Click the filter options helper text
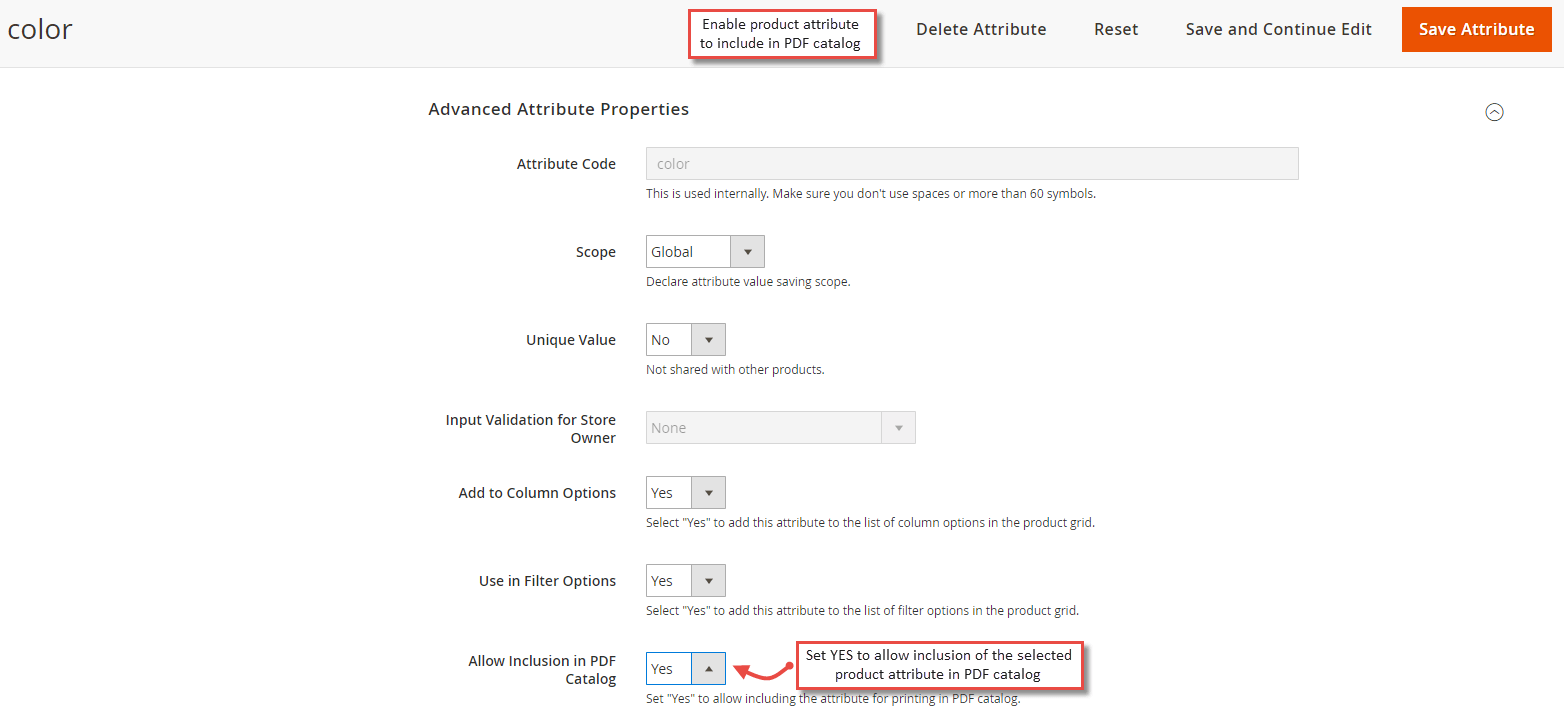1564x713 pixels. 862,611
